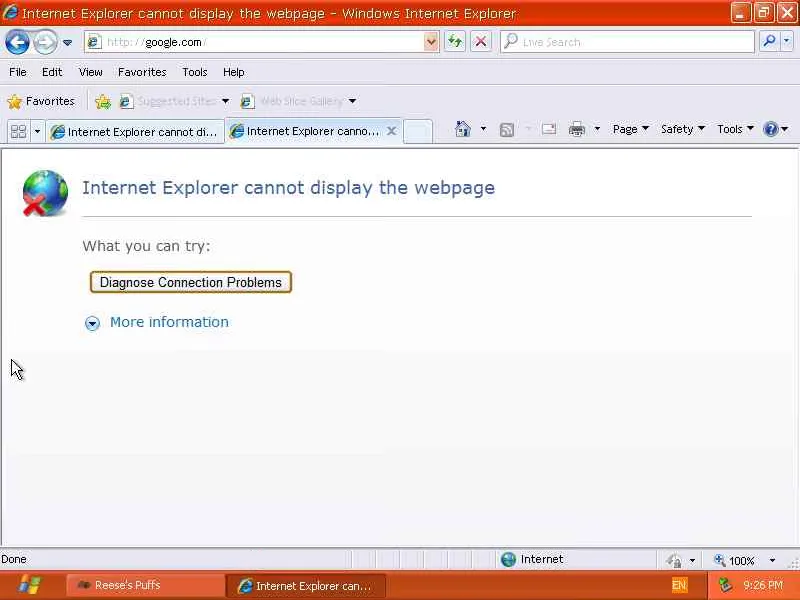Switch to the first Internet Explorer cannot di... tab
Viewport: 800px width, 600px height.
(135, 132)
